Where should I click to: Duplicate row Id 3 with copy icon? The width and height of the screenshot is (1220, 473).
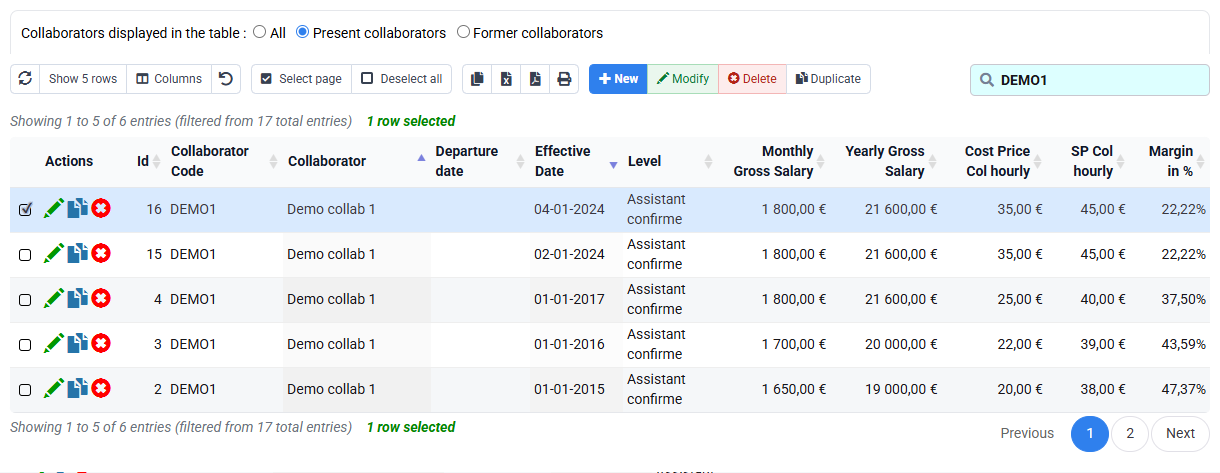(78, 344)
